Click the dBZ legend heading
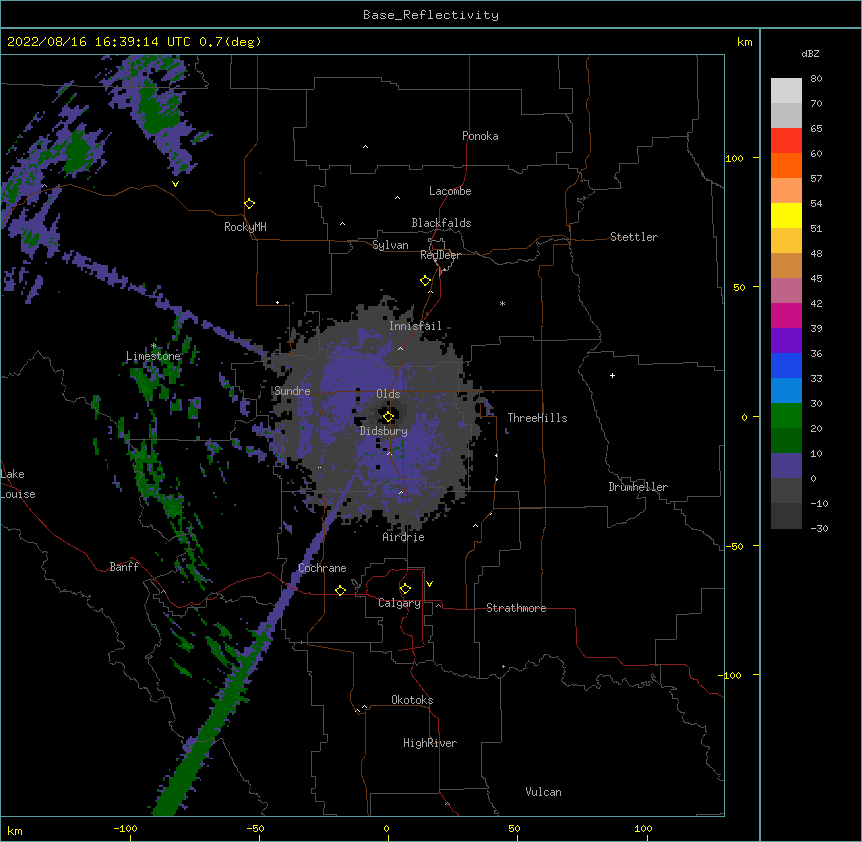862x842 pixels. tap(810, 54)
